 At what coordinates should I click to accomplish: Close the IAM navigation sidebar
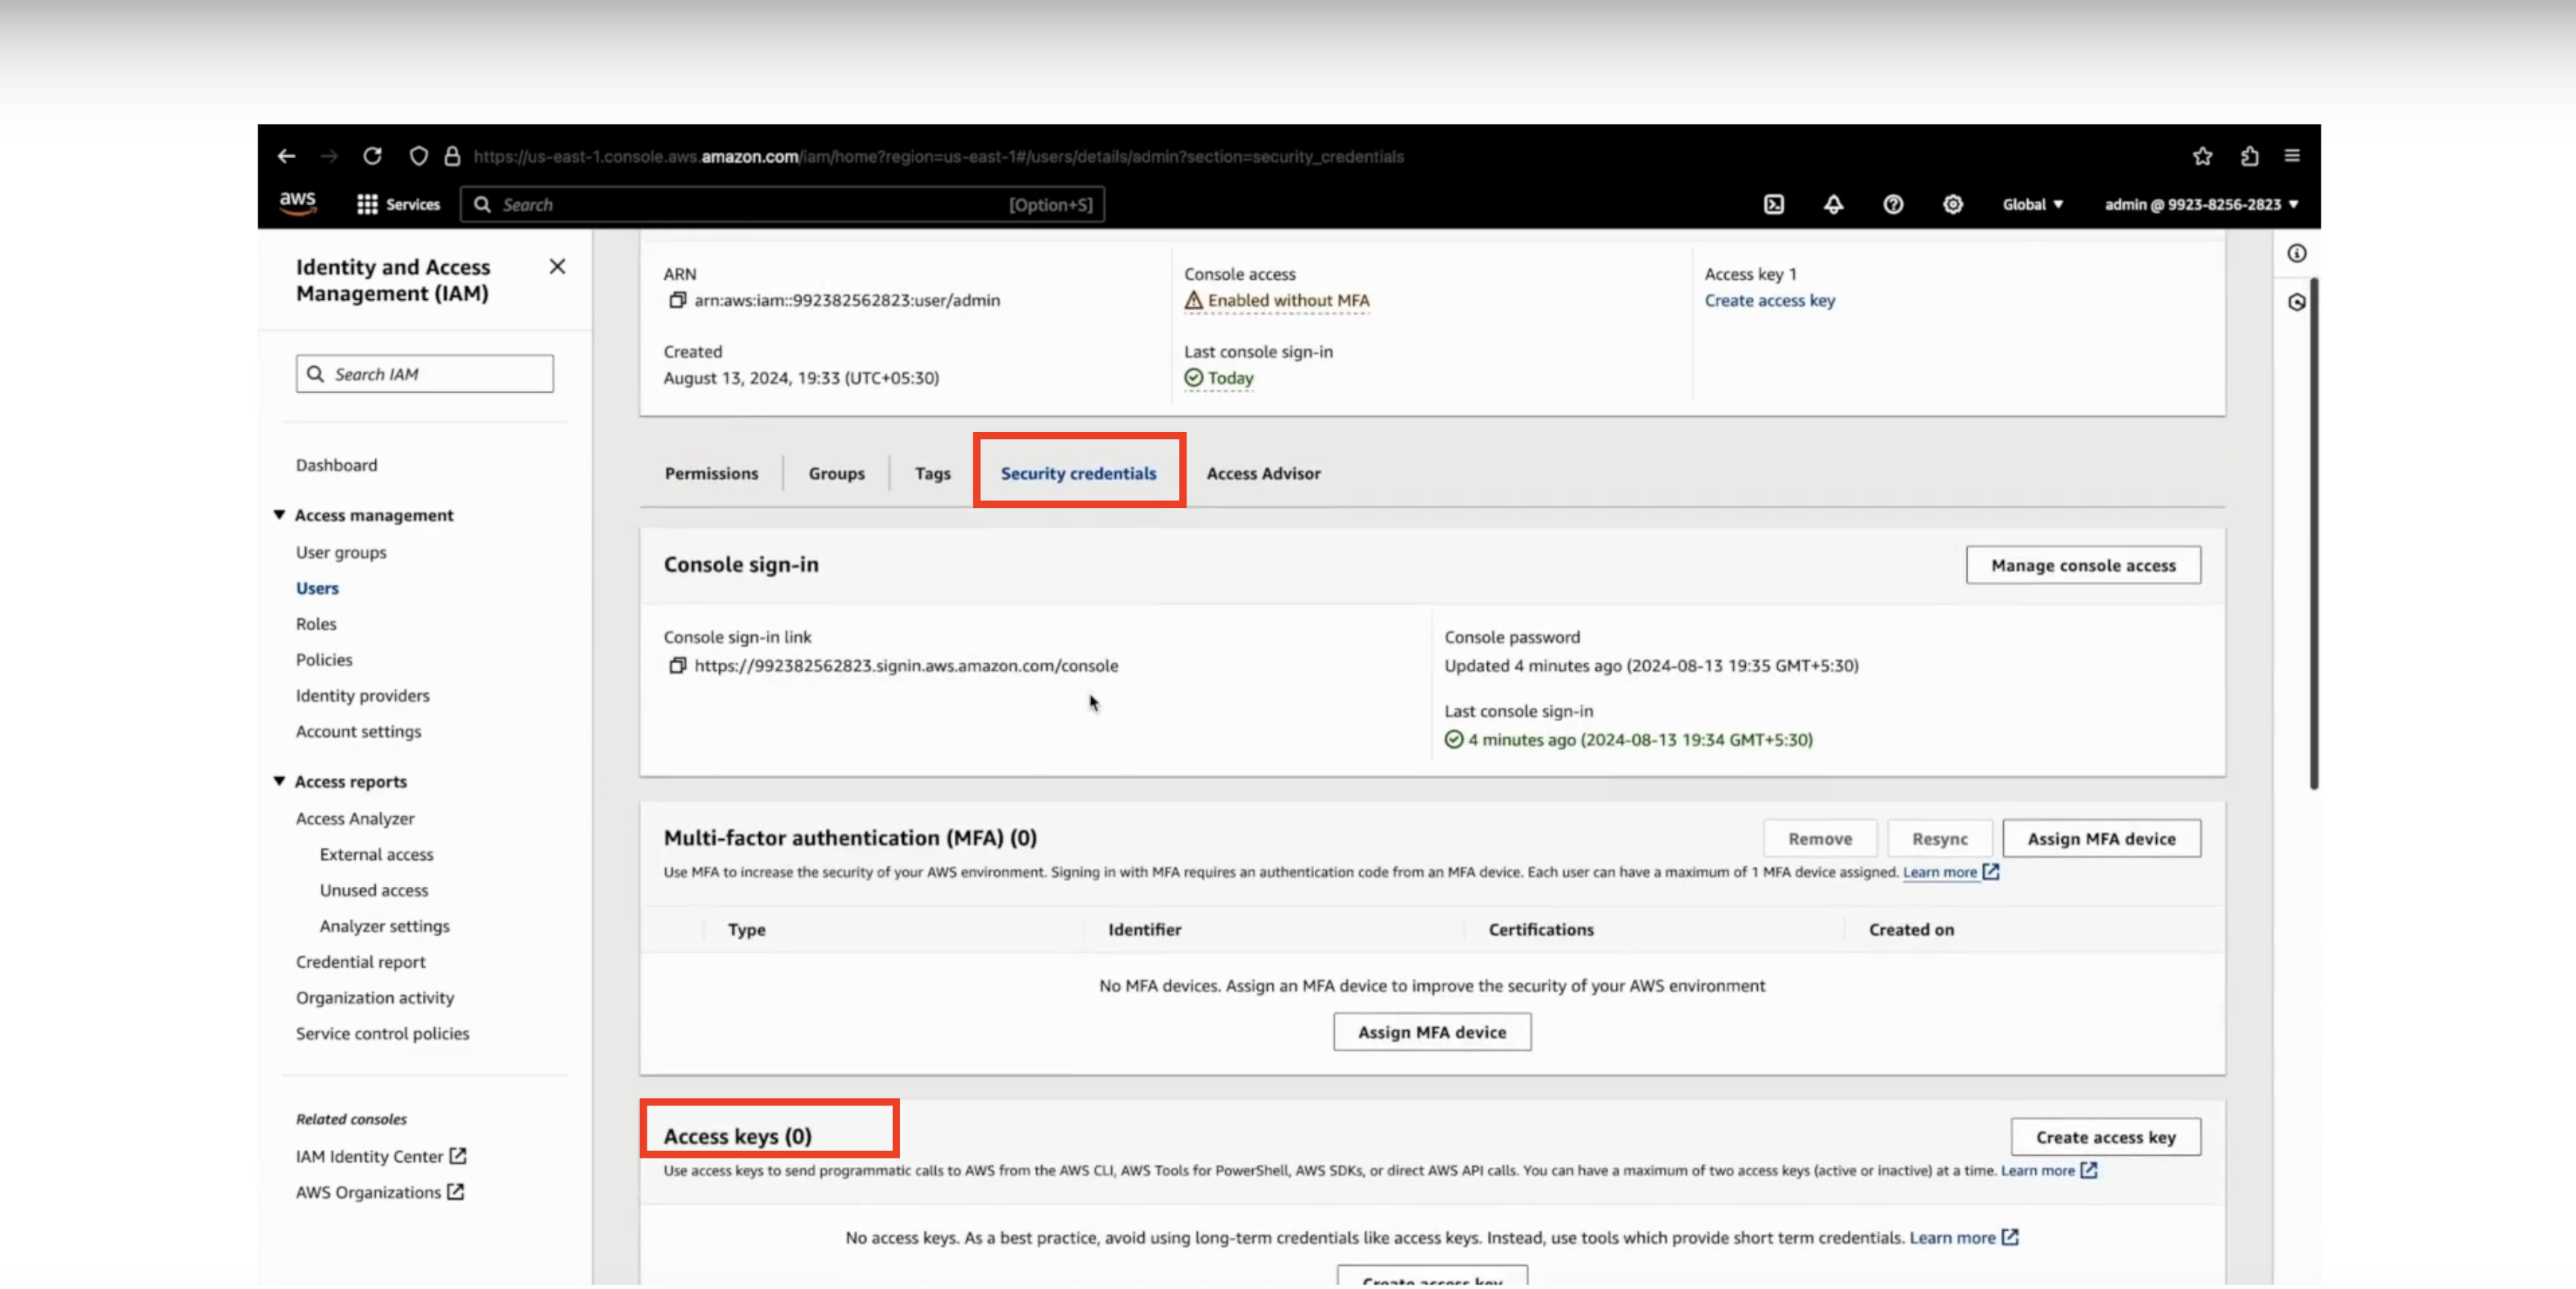click(557, 266)
